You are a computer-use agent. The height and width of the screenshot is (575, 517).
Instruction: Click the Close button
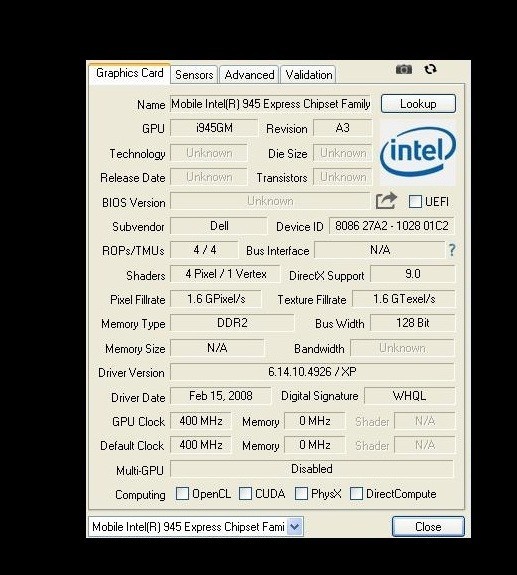(x=428, y=527)
